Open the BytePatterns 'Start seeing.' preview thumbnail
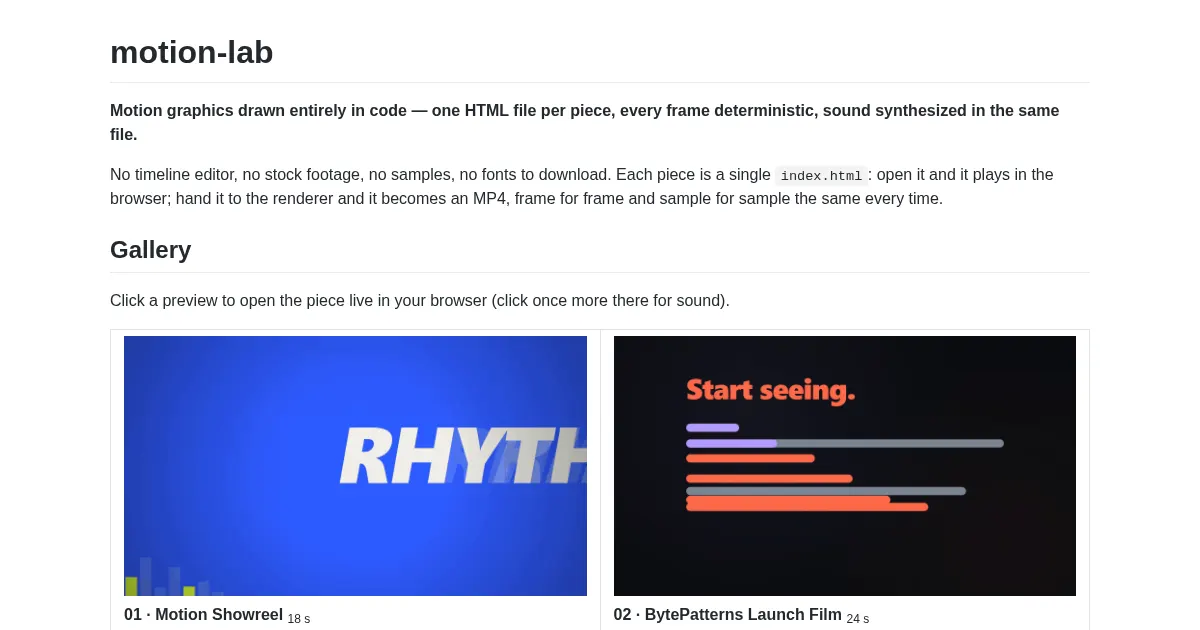 pos(845,466)
